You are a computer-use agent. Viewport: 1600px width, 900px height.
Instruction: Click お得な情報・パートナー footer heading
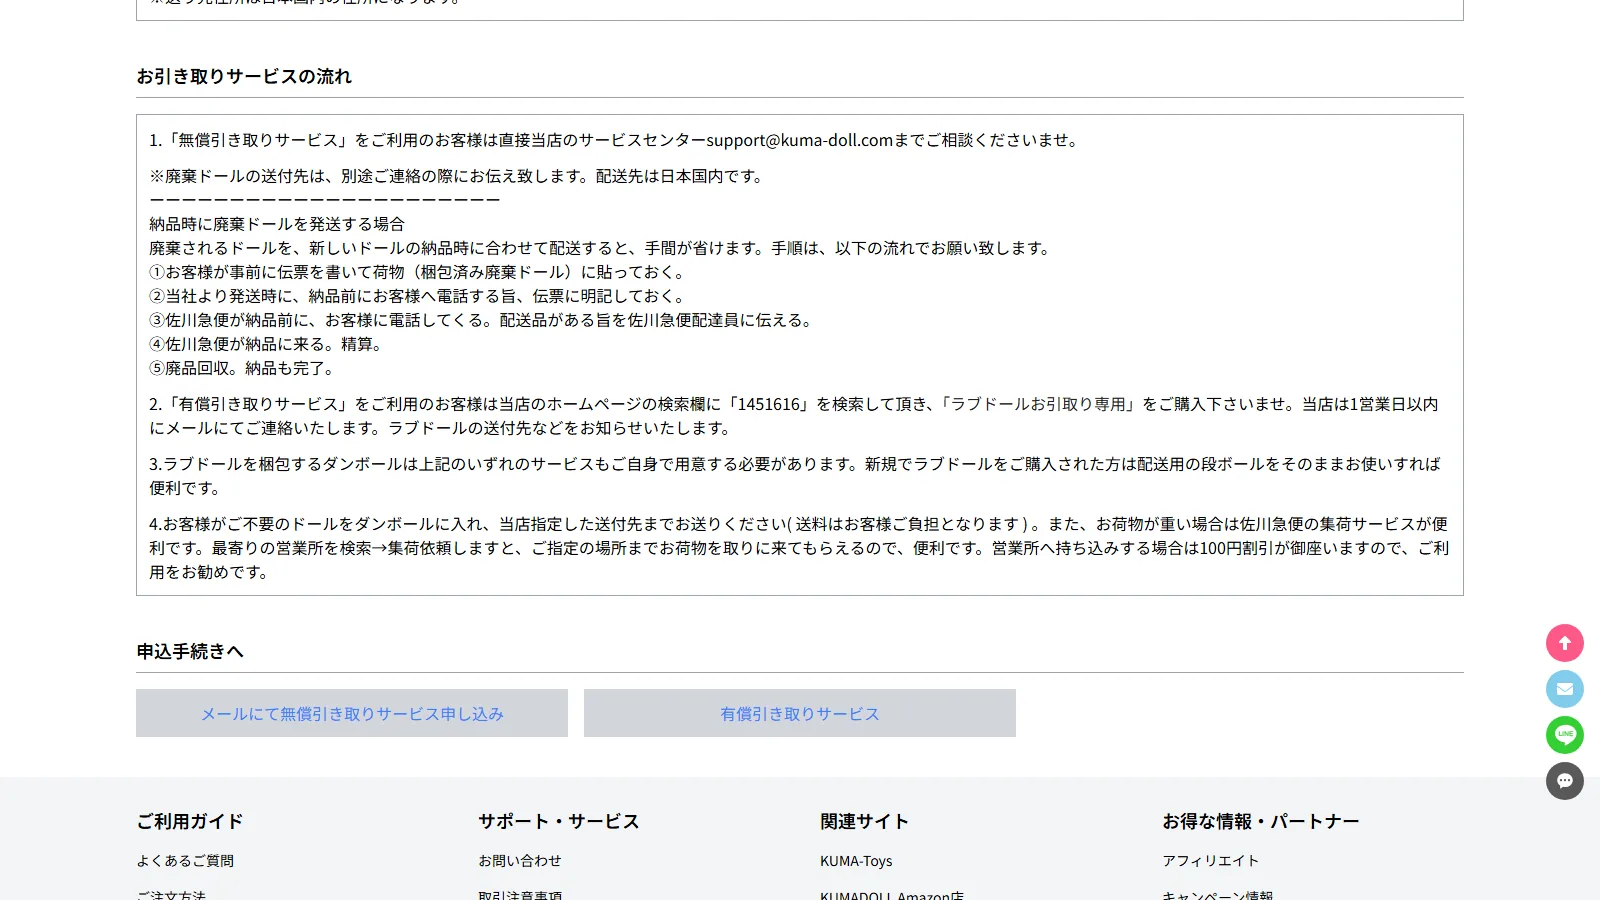tap(1260, 821)
